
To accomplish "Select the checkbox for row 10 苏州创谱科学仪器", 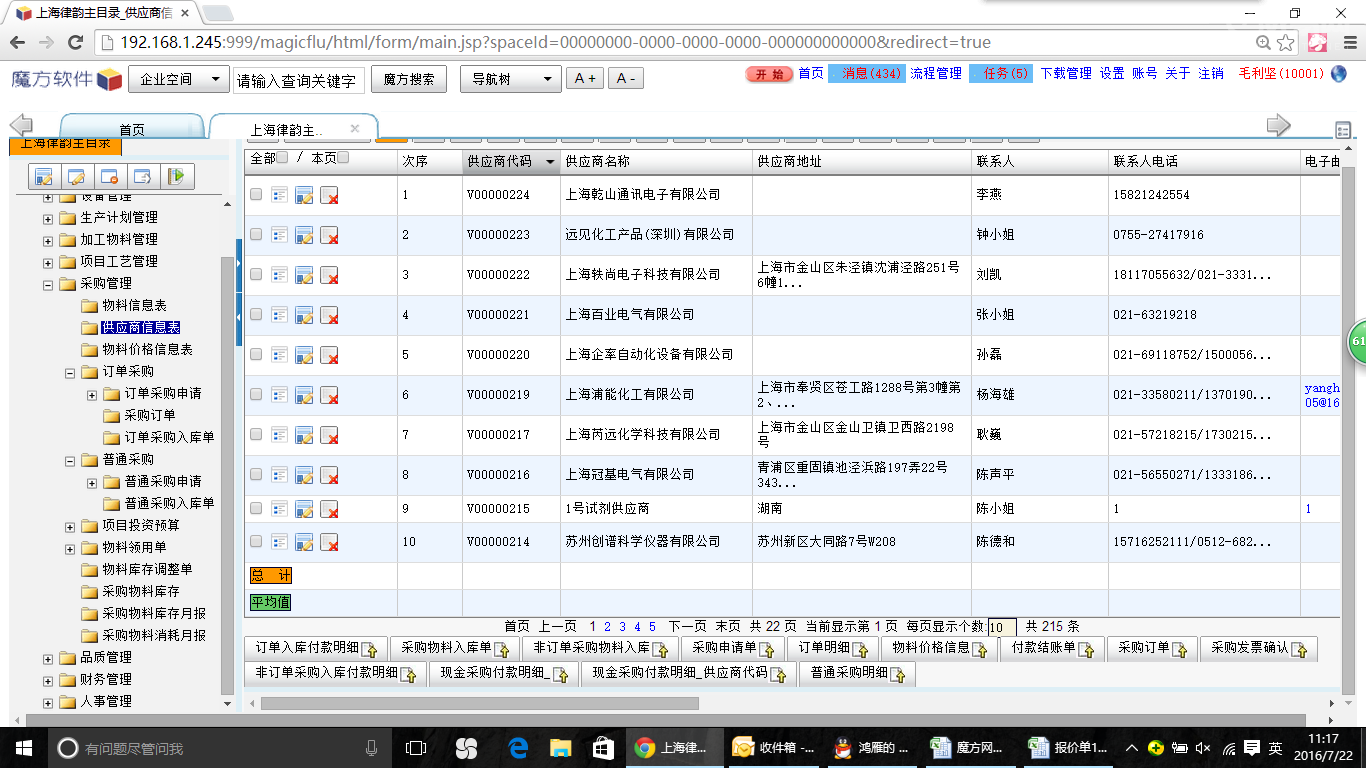I will (x=256, y=541).
